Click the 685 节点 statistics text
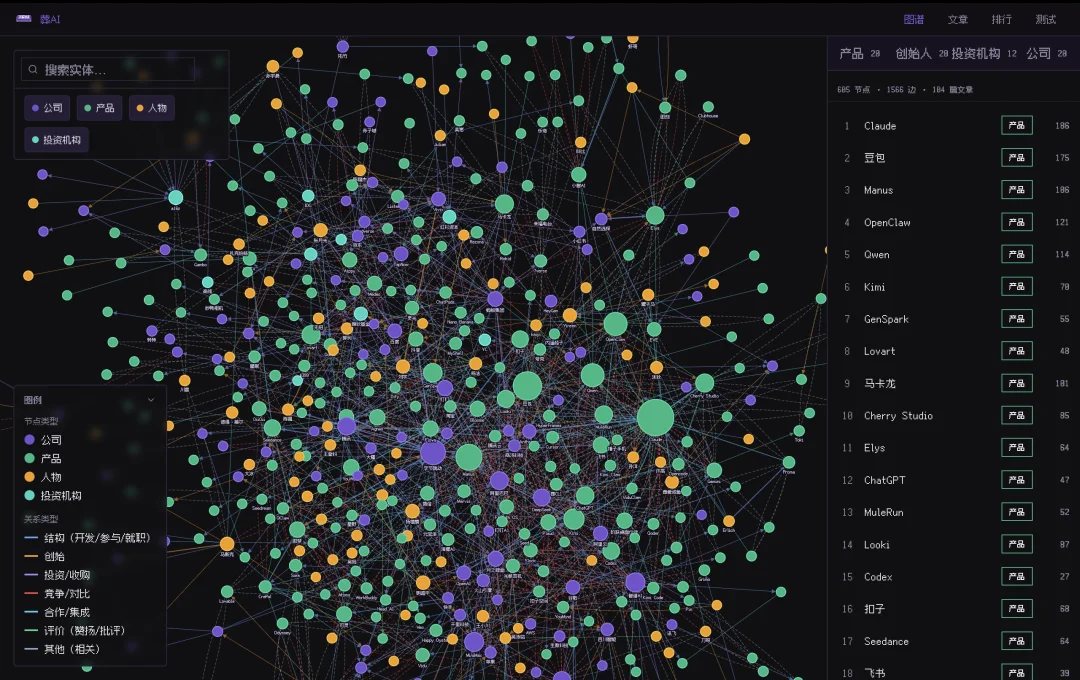This screenshot has height=680, width=1080. (853, 90)
